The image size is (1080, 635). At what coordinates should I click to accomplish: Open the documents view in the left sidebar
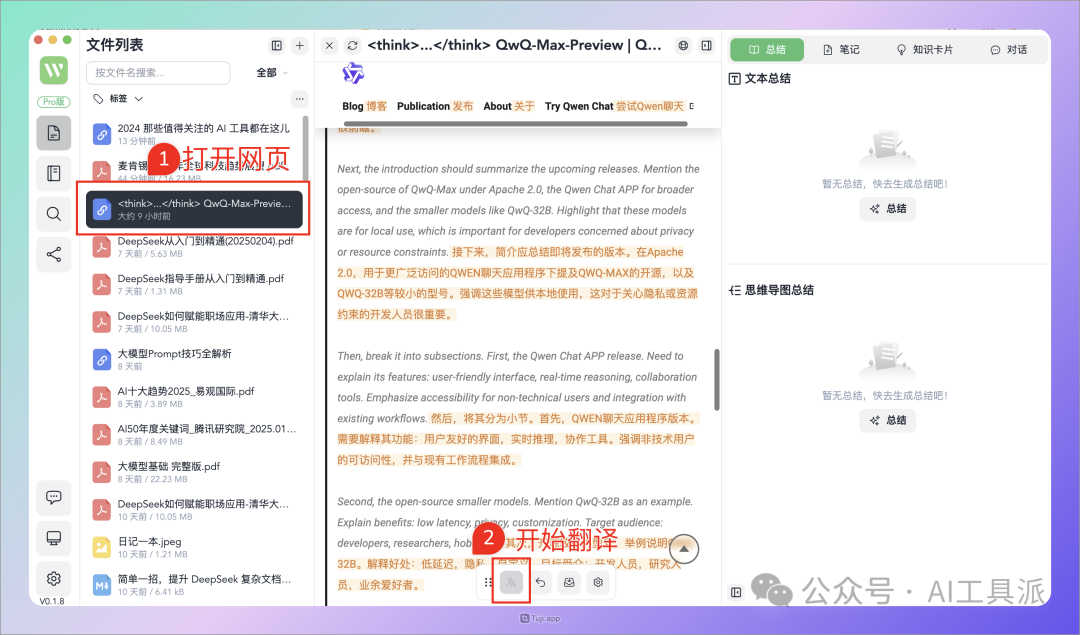(x=54, y=133)
